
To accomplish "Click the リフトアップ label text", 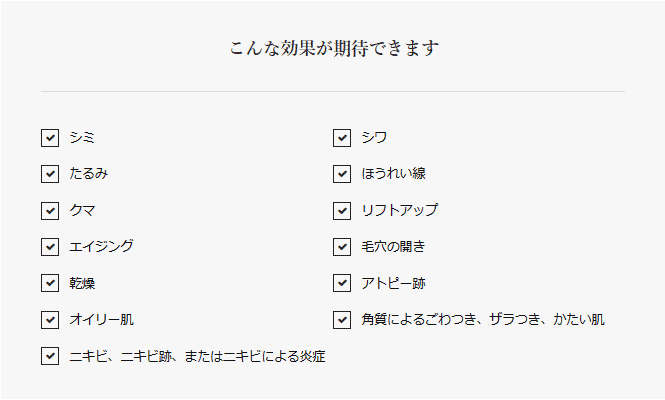I will point(400,210).
